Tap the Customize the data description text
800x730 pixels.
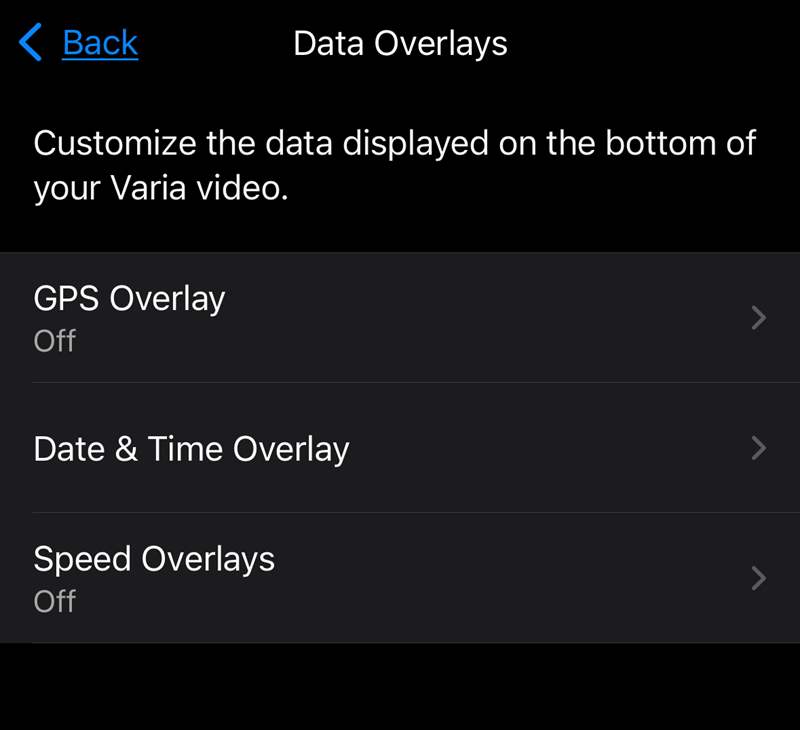click(x=394, y=165)
